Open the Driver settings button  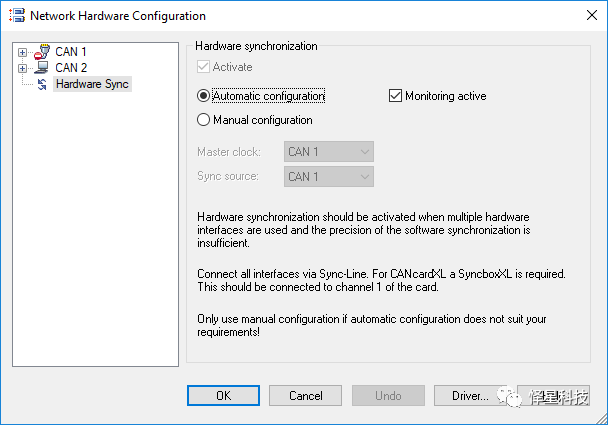(x=470, y=395)
